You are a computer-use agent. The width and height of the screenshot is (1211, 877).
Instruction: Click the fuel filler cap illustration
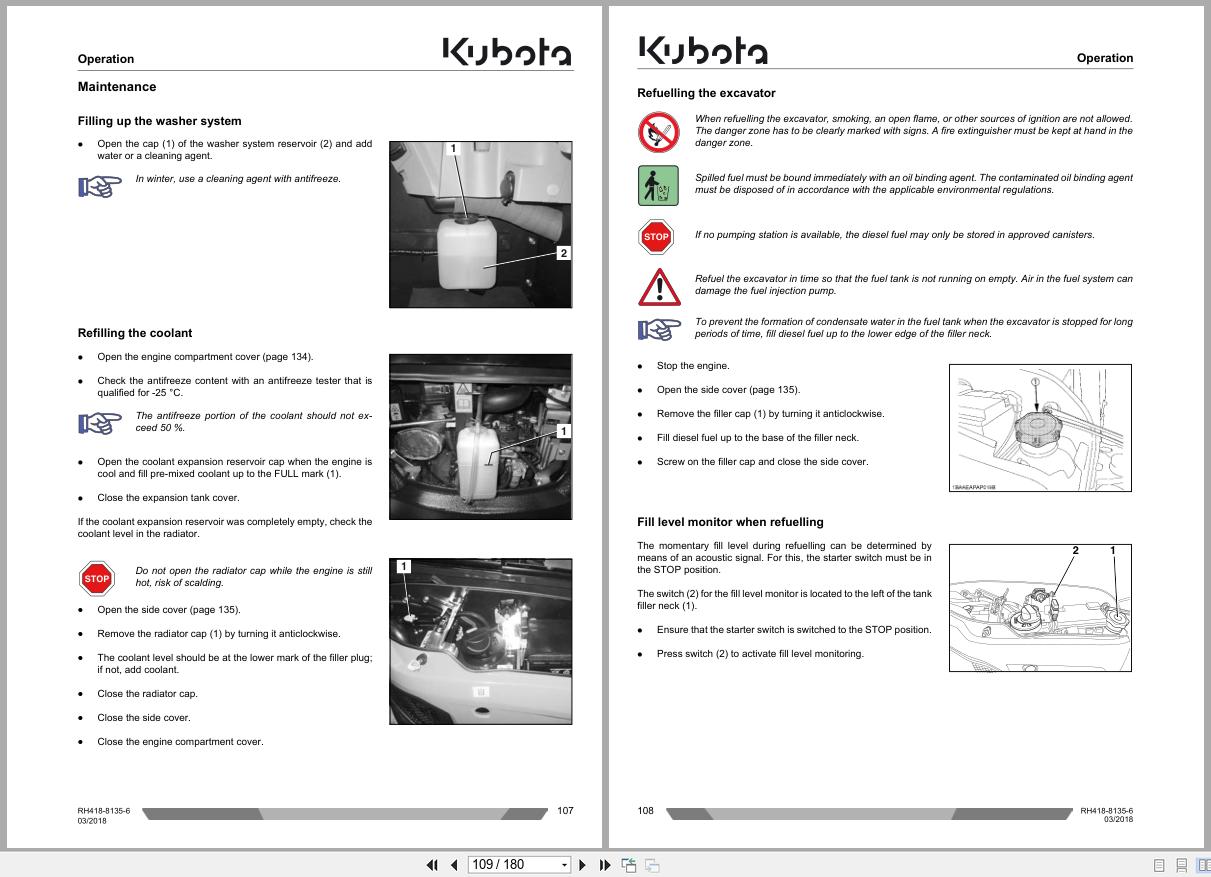(x=1040, y=427)
